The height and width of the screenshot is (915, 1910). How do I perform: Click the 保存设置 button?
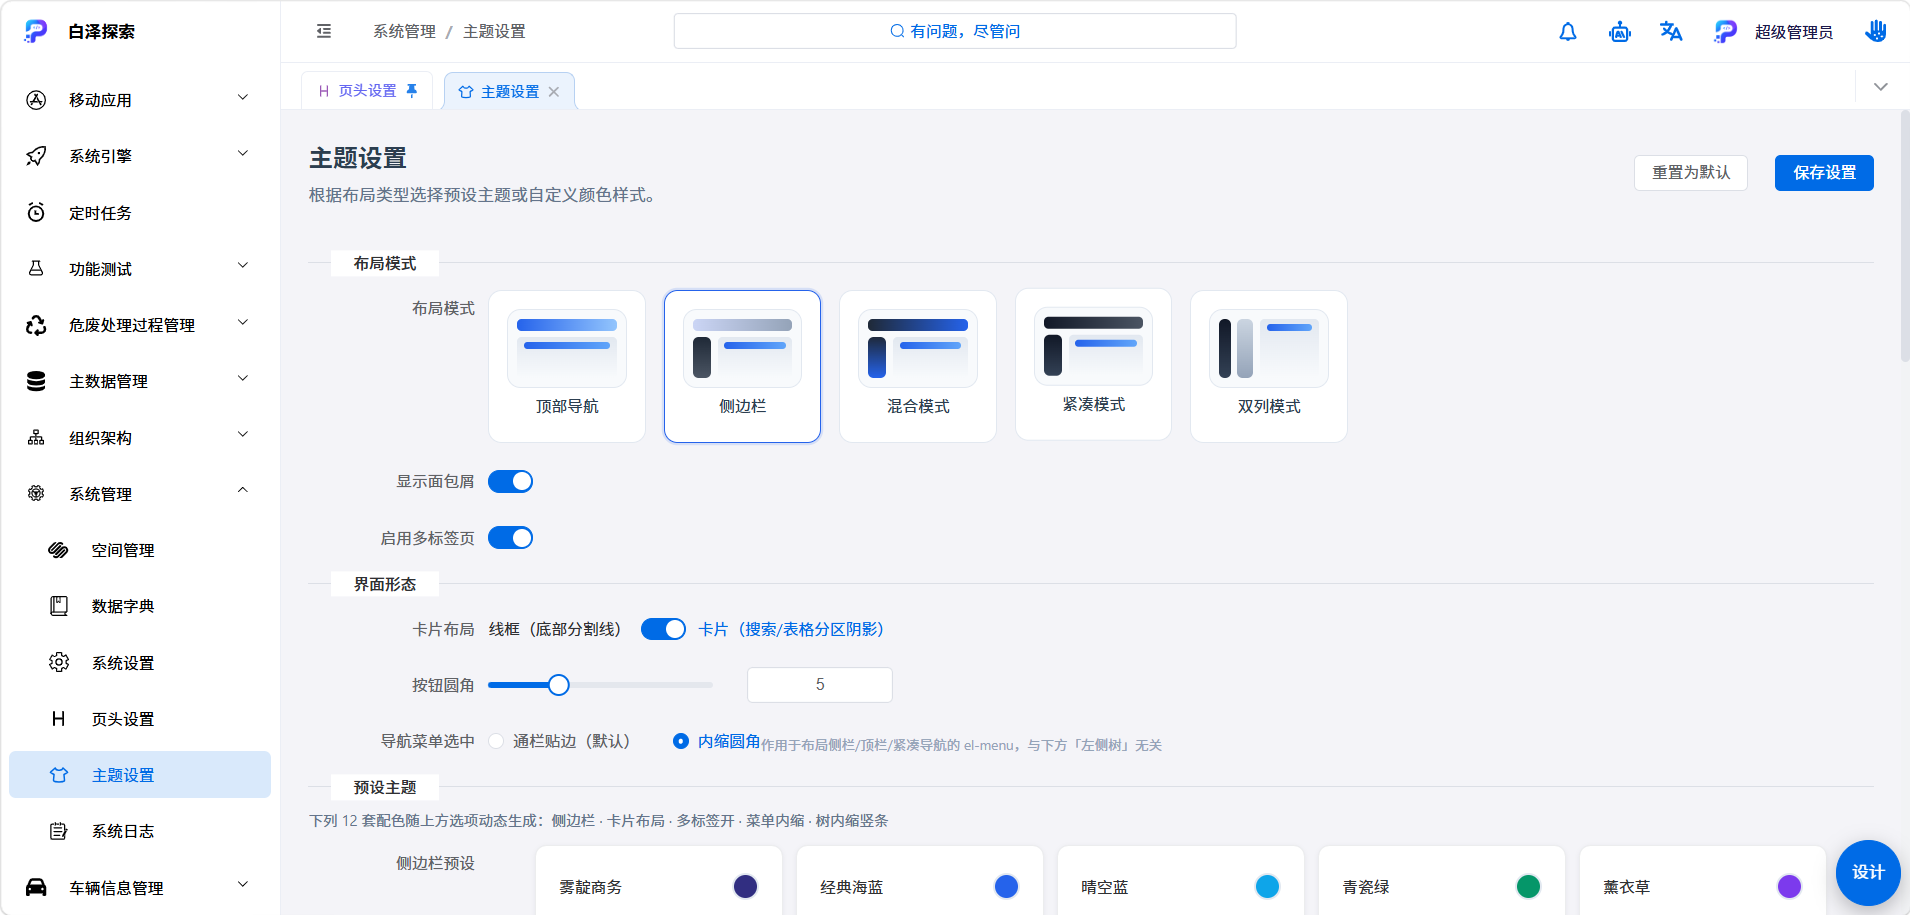tap(1824, 173)
